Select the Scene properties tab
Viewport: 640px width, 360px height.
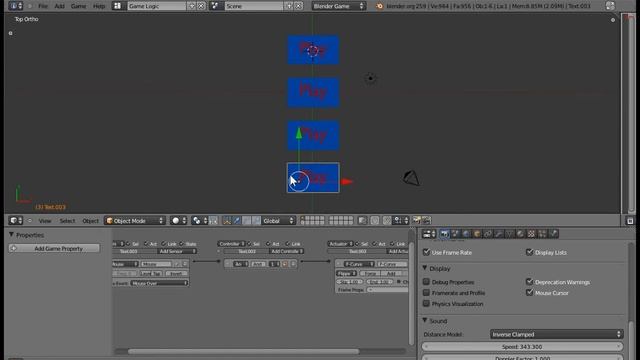coord(456,234)
